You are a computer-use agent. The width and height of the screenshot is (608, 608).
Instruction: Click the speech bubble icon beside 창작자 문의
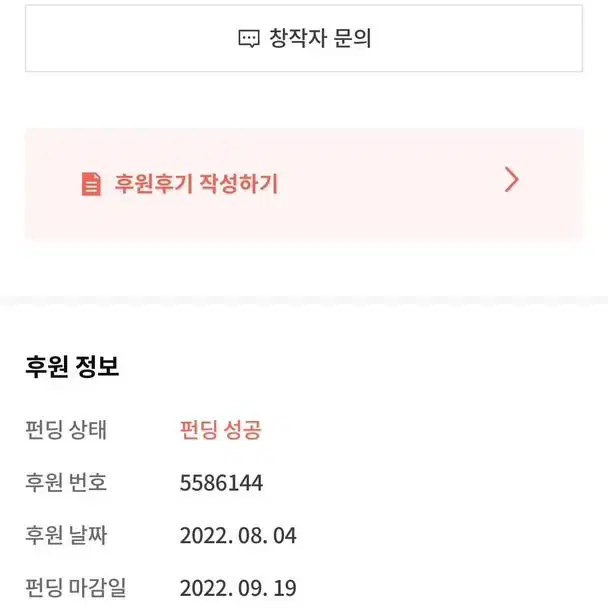point(248,39)
